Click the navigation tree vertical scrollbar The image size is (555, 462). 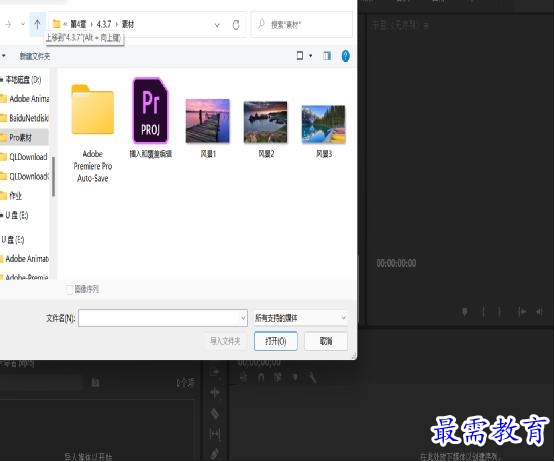53,176
